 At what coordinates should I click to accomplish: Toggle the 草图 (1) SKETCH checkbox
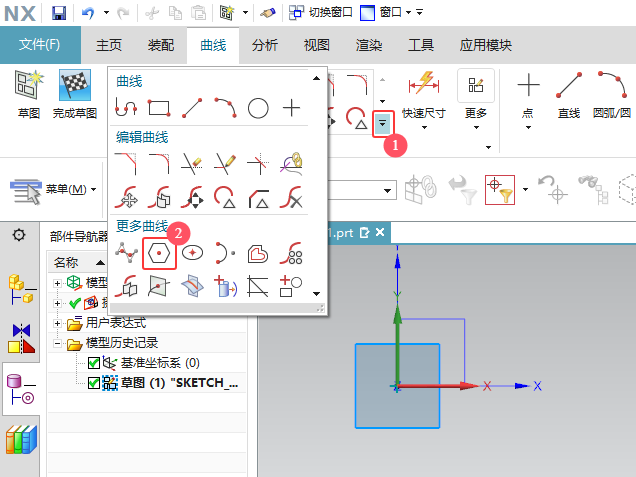click(x=94, y=383)
